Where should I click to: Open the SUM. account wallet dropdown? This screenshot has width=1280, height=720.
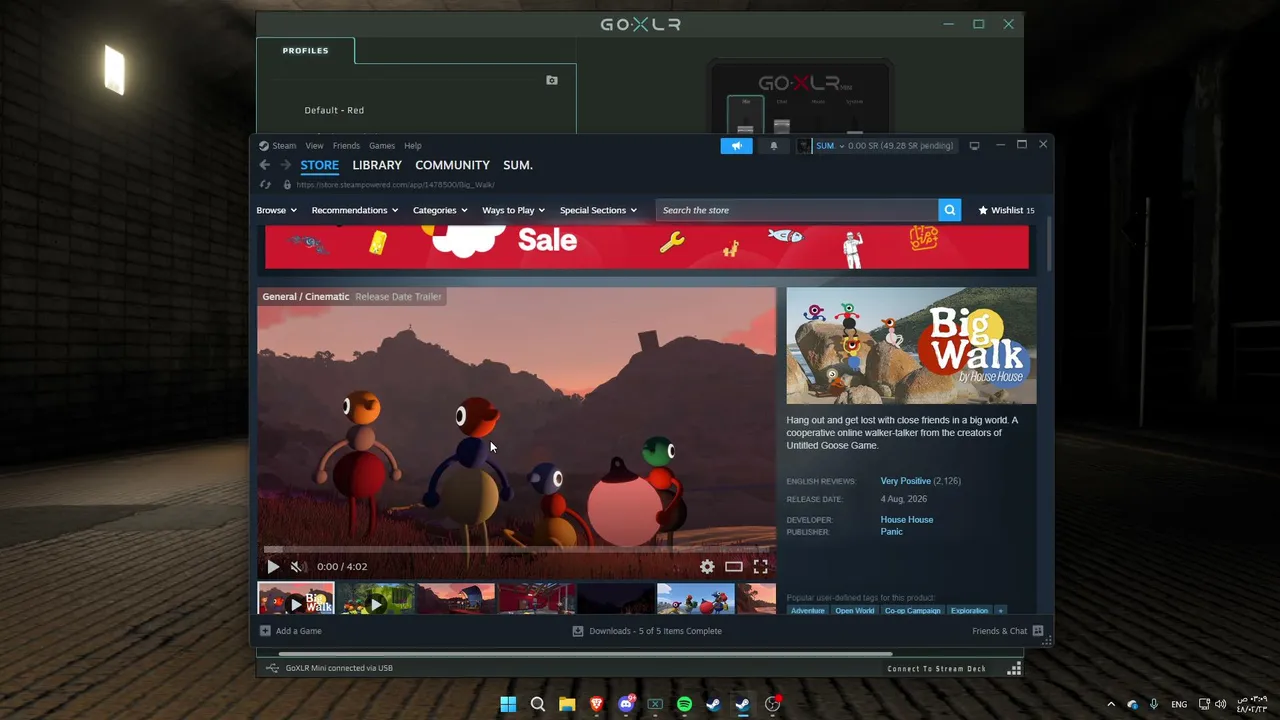coord(876,146)
